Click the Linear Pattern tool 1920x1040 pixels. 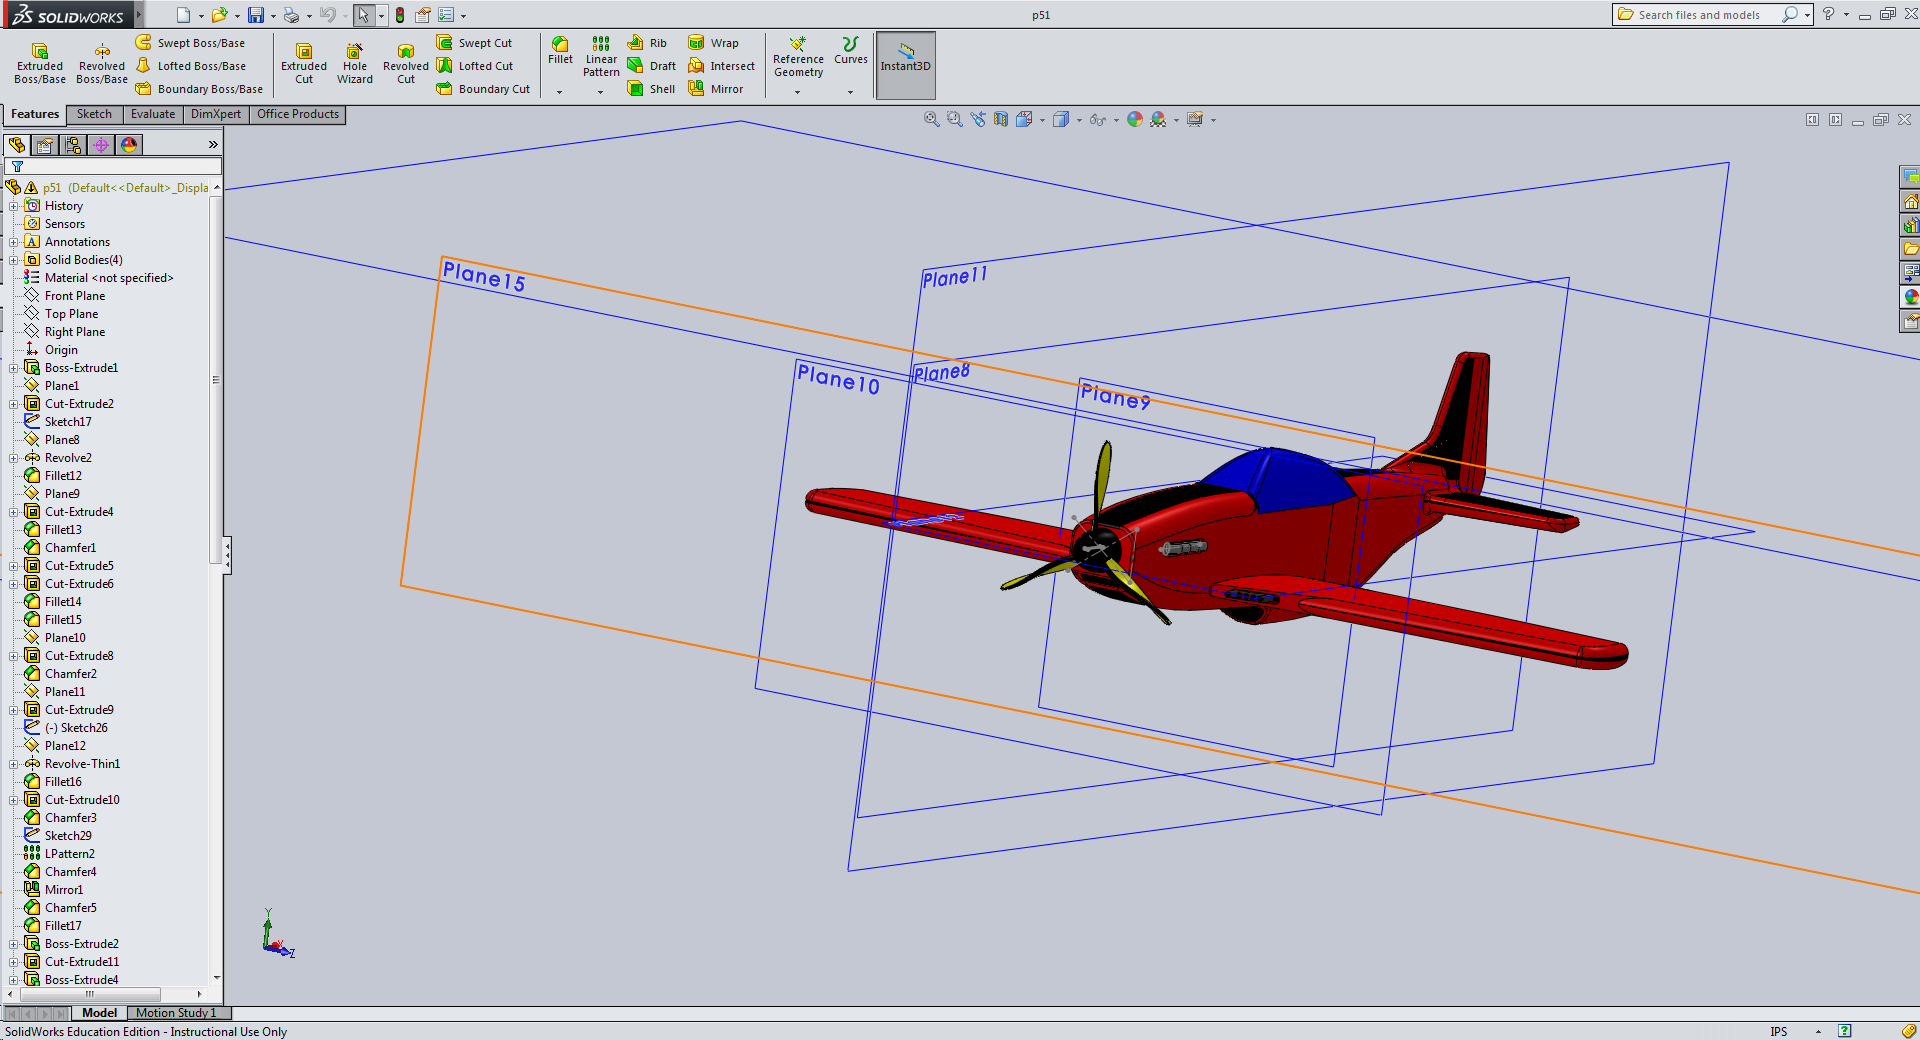click(x=601, y=56)
